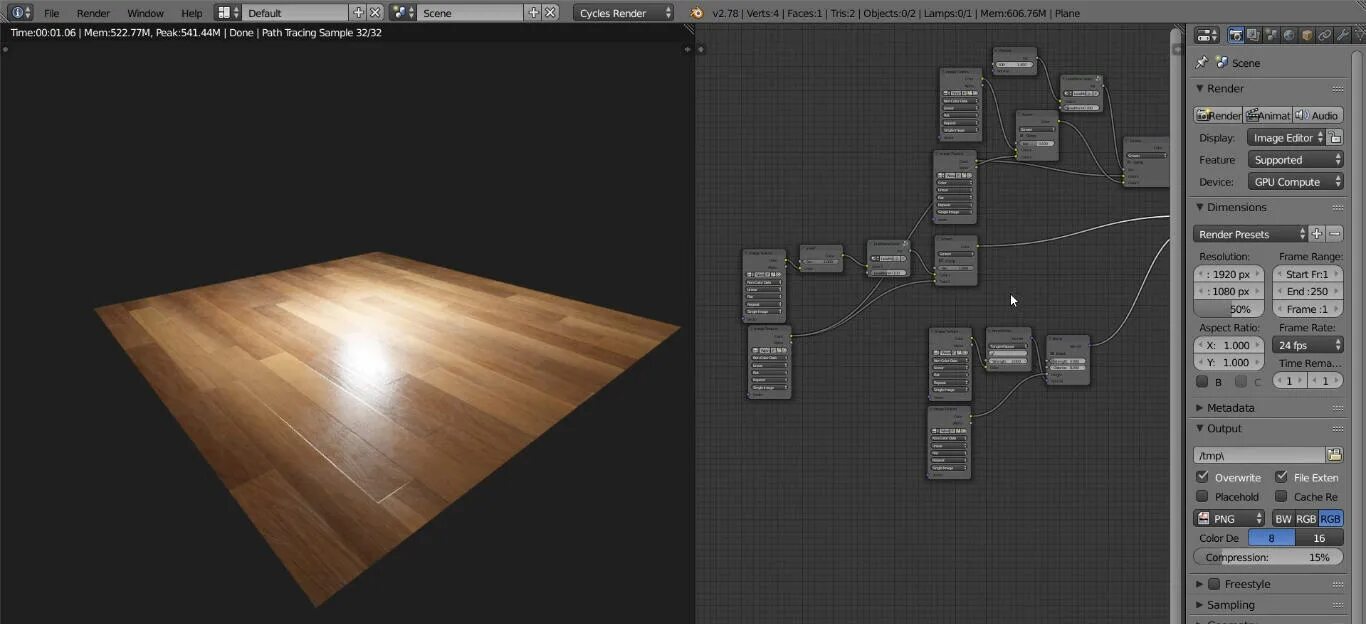1366x624 pixels.
Task: Open the Constraints properties tab (chain icon)
Action: pos(1325,35)
